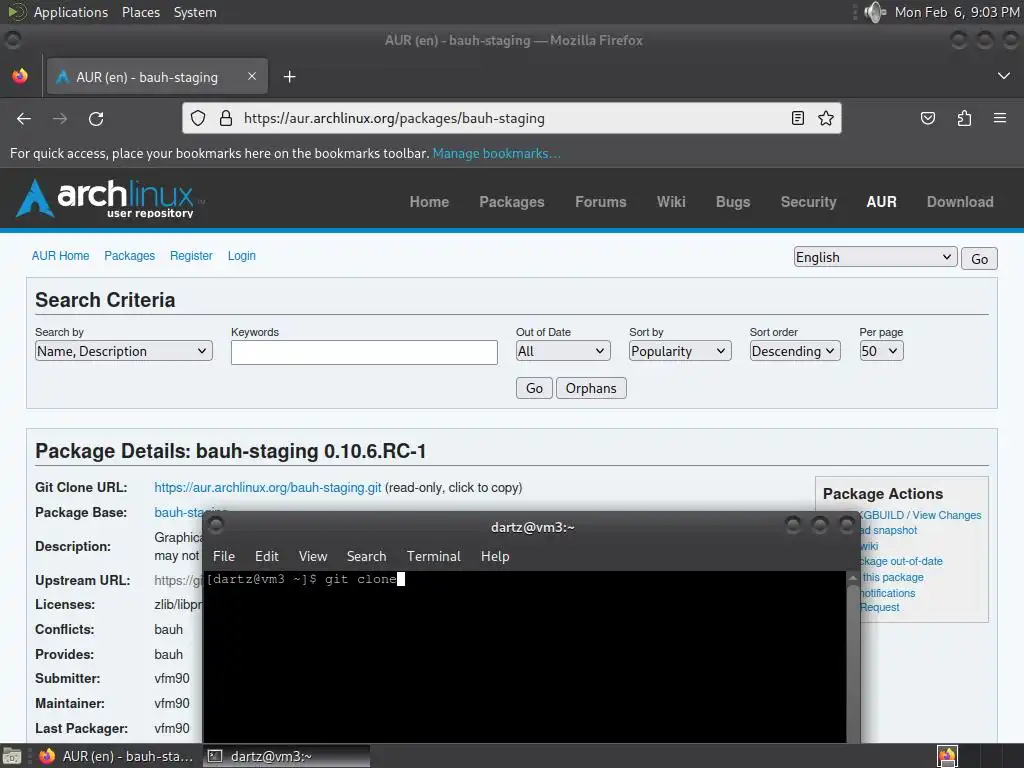
Task: Click terminal vertical scrollbar
Action: click(852, 656)
